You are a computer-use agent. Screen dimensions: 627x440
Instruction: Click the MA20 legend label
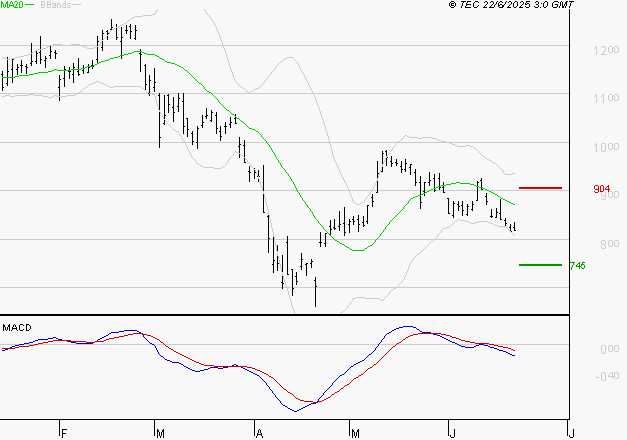pyautogui.click(x=12, y=5)
